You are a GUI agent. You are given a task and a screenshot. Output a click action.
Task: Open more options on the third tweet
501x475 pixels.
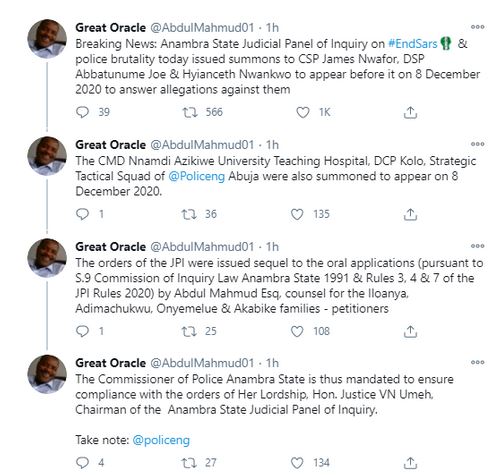click(x=477, y=246)
